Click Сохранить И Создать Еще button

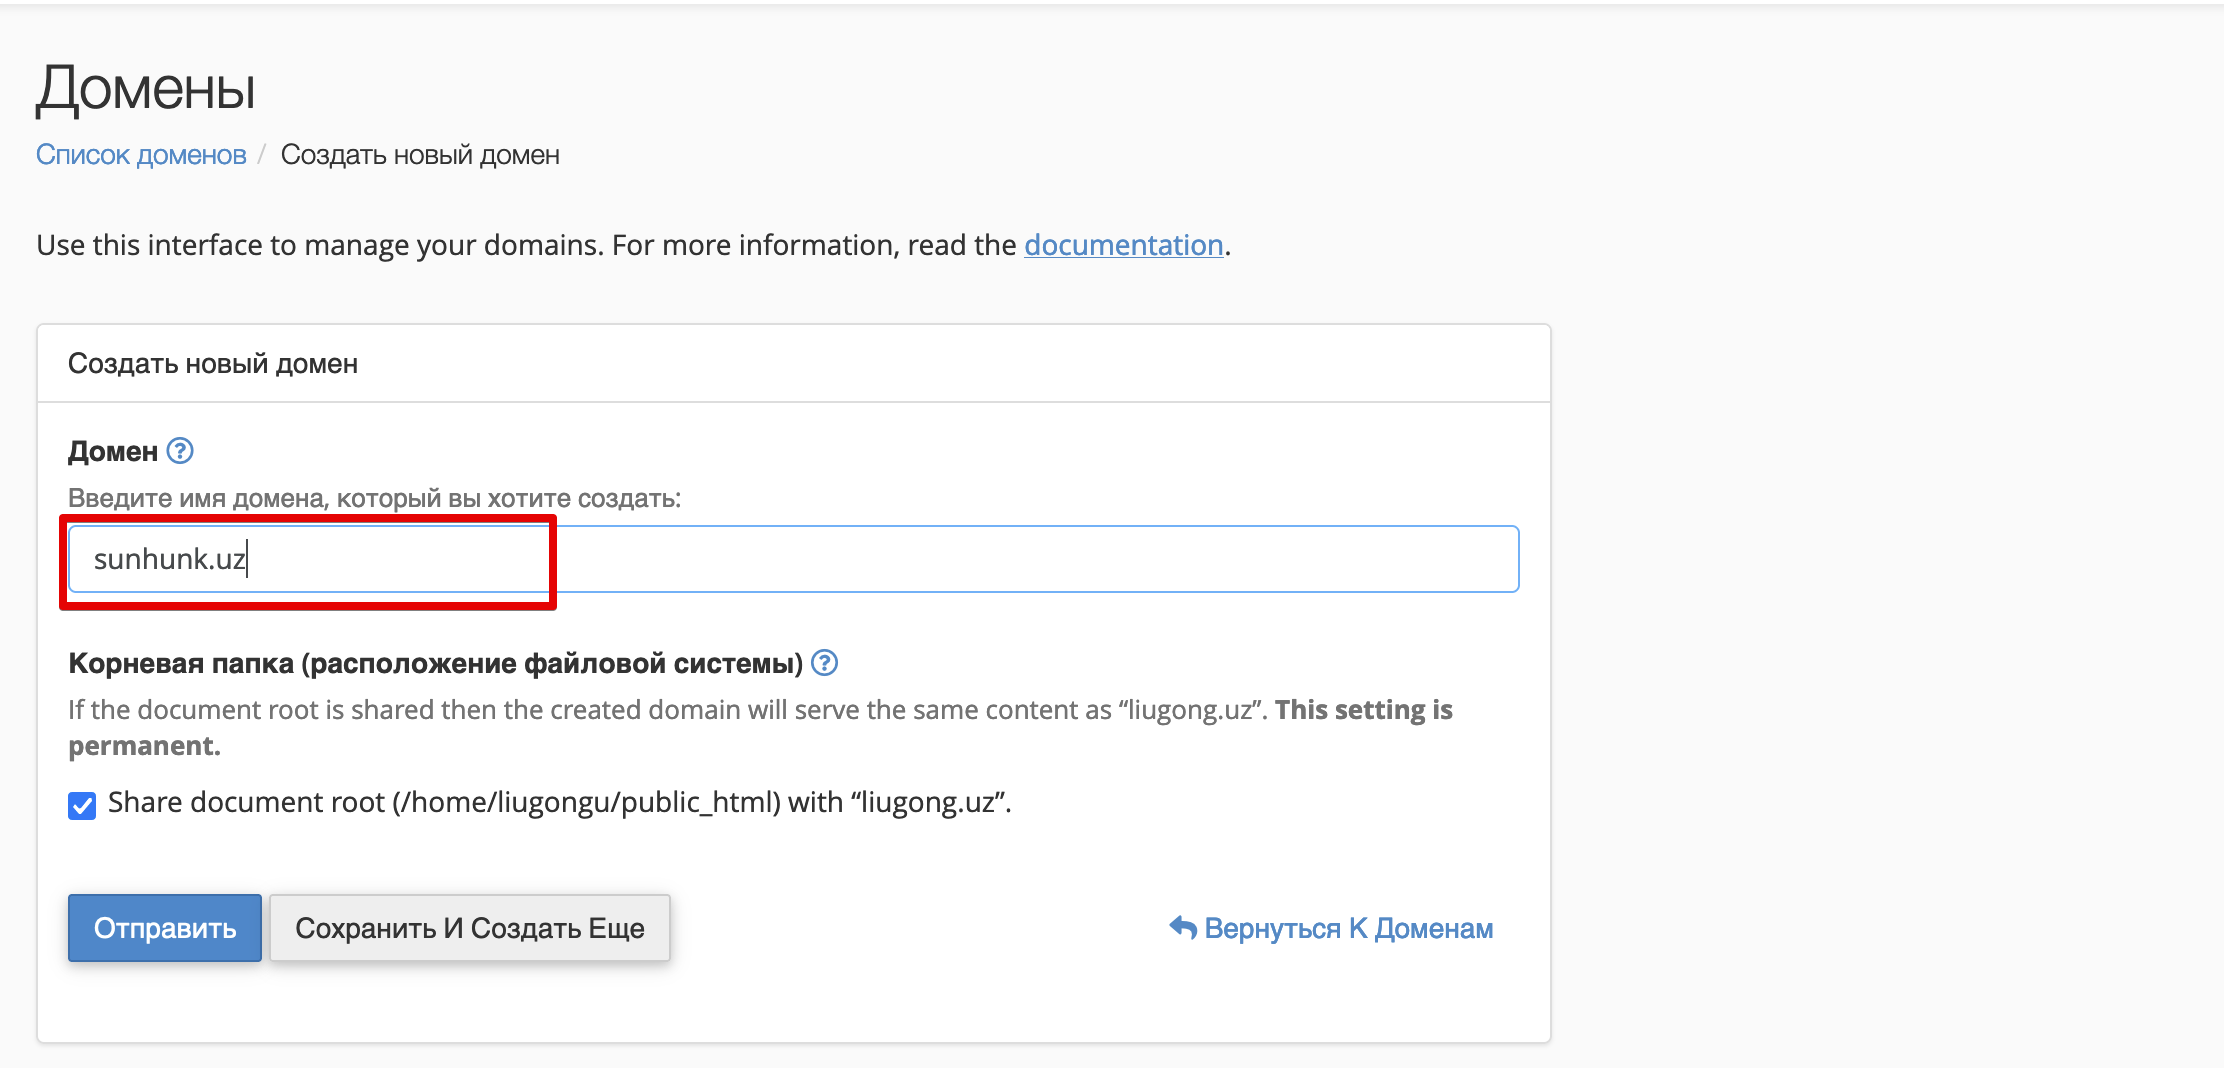469,928
